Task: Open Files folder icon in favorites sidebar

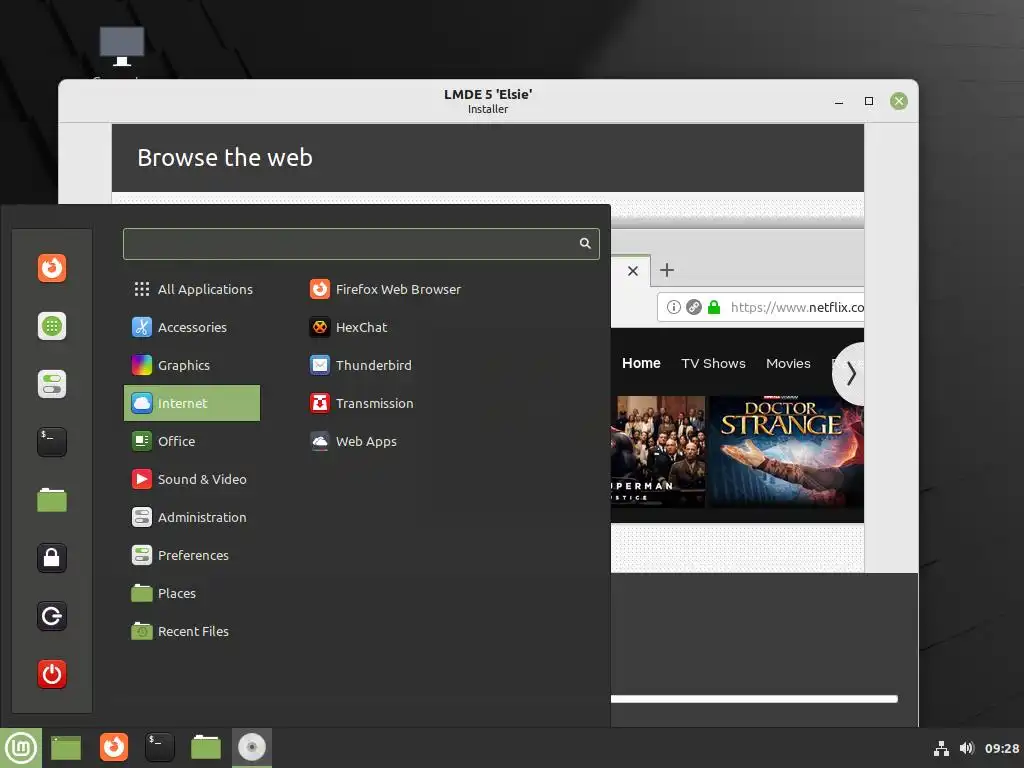Action: [x=52, y=500]
